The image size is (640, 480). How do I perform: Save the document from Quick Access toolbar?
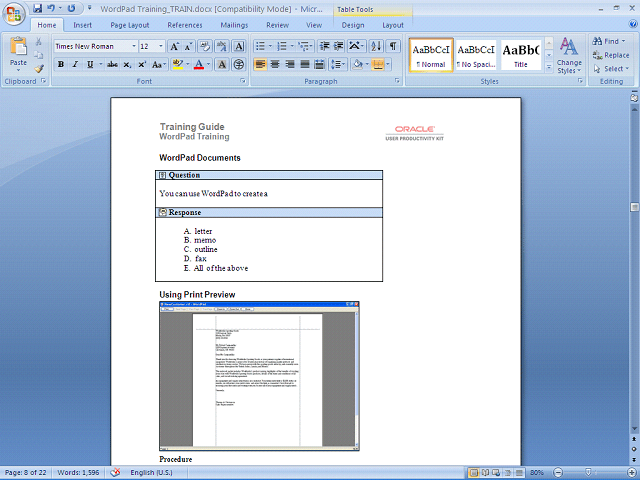(38, 8)
